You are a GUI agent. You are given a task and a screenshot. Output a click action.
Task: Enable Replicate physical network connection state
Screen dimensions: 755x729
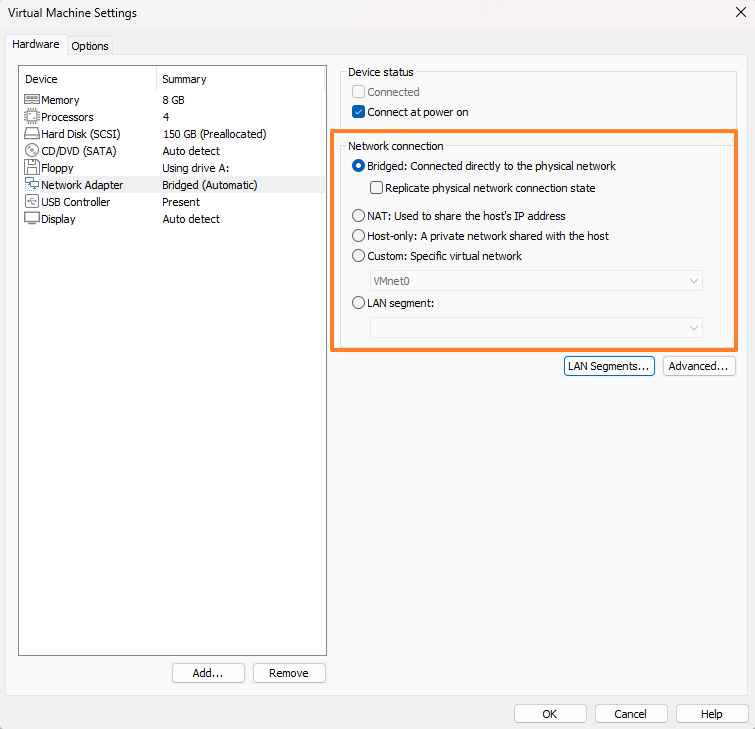coord(376,188)
